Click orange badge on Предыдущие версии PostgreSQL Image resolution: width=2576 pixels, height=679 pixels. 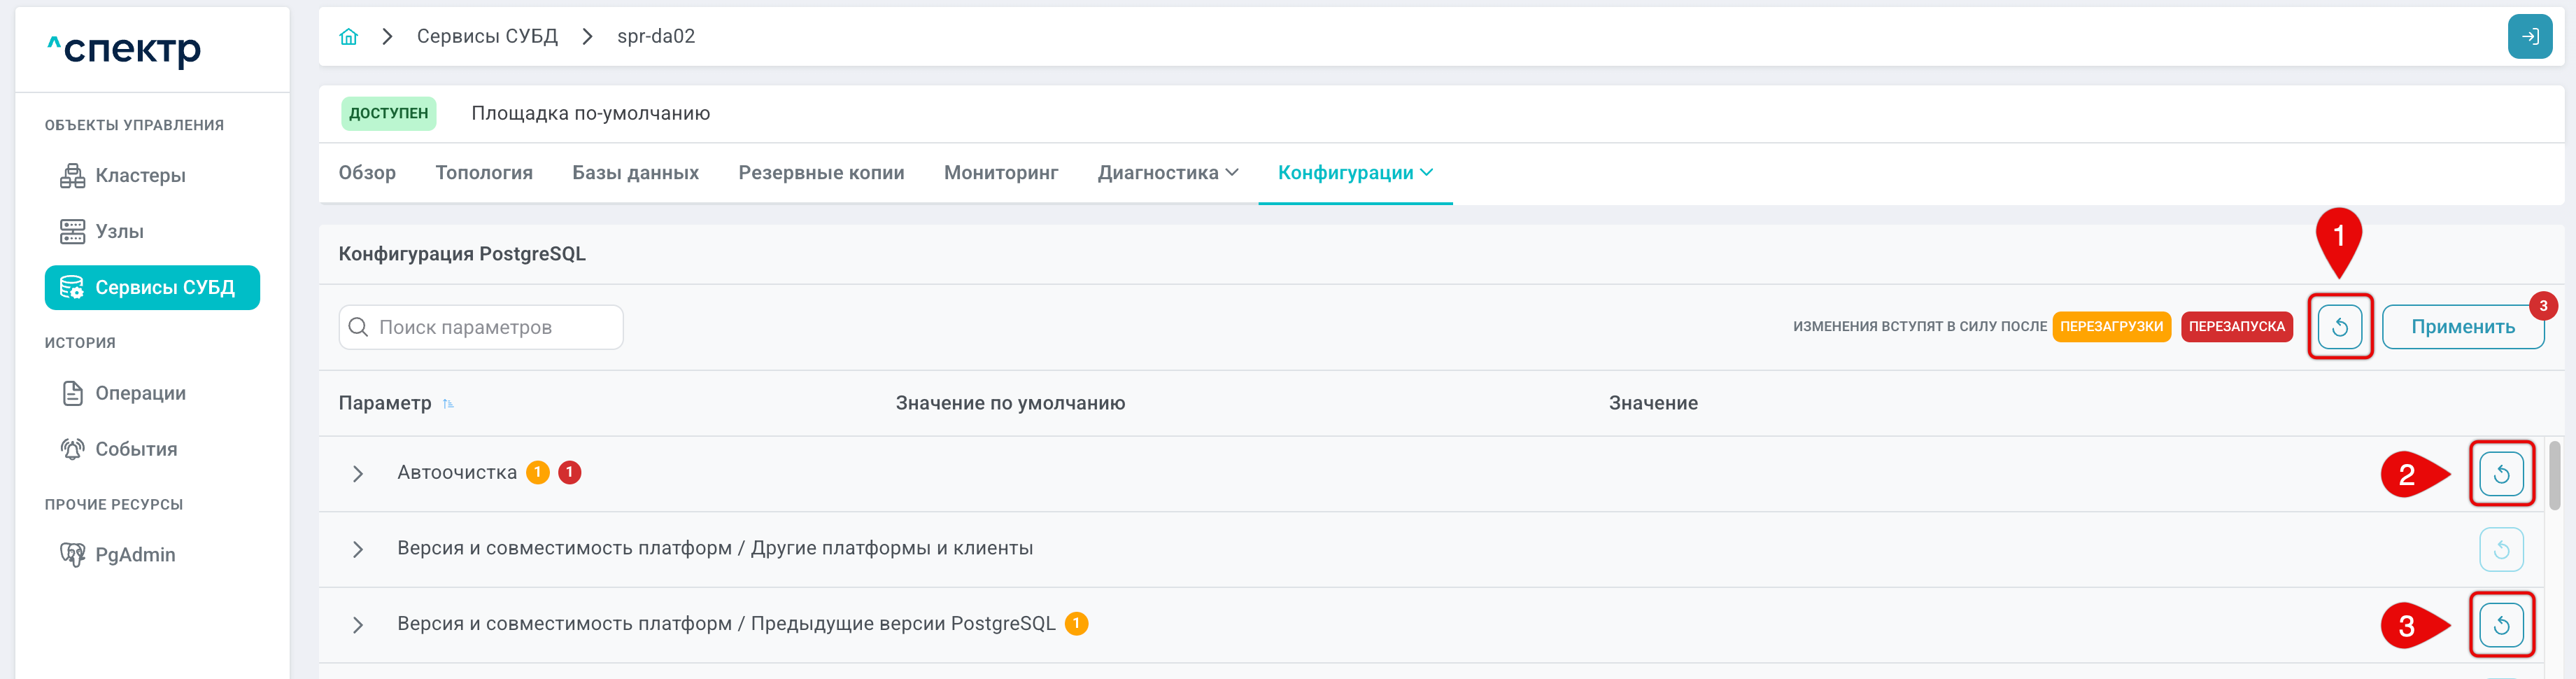(1076, 624)
